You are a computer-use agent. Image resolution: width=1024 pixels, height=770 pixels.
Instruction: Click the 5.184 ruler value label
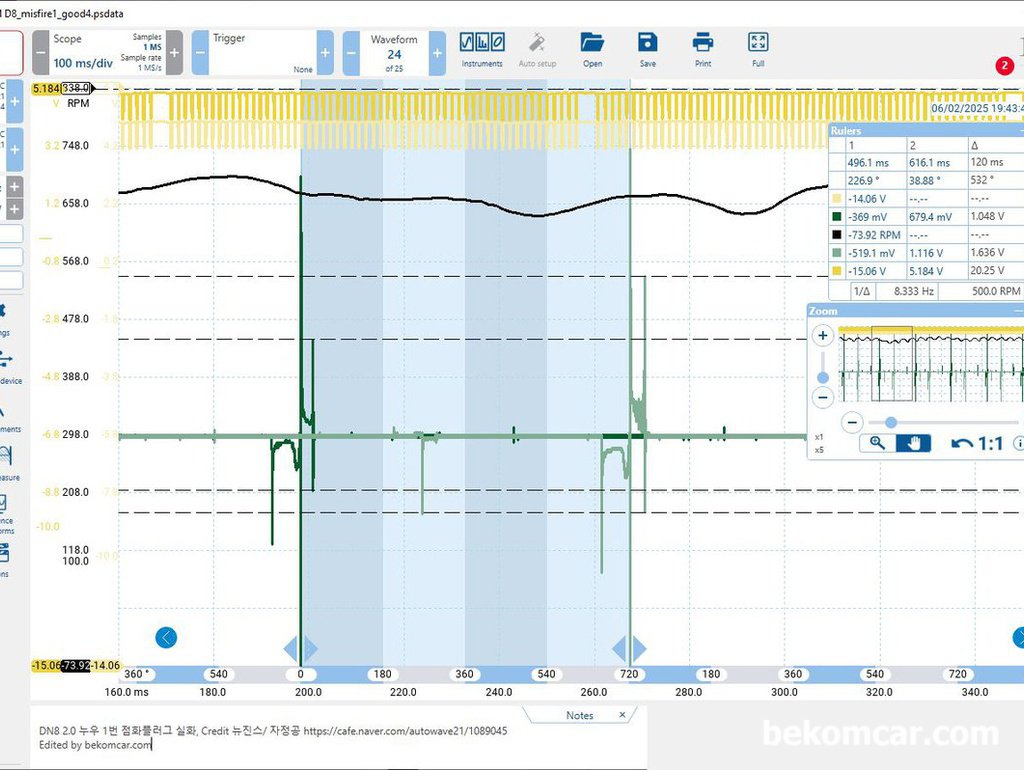(x=46, y=88)
